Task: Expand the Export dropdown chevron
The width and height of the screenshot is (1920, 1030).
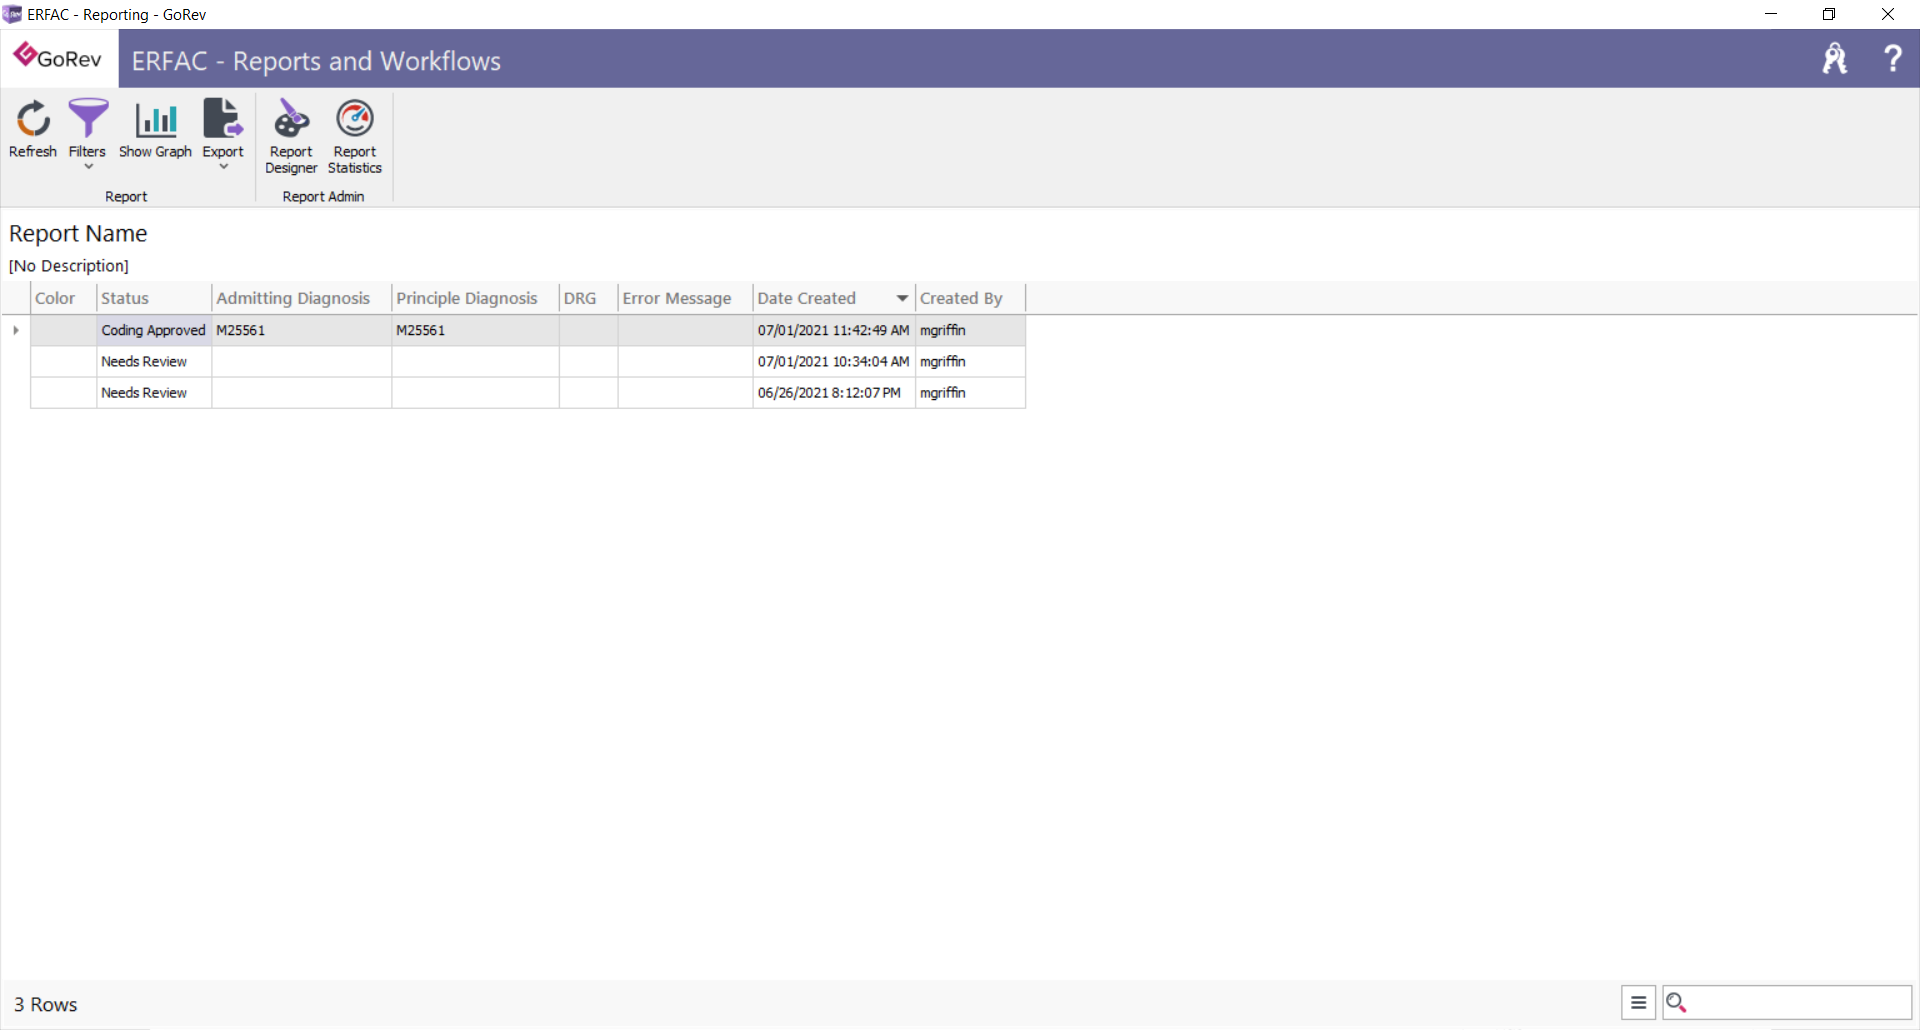Action: [x=223, y=167]
